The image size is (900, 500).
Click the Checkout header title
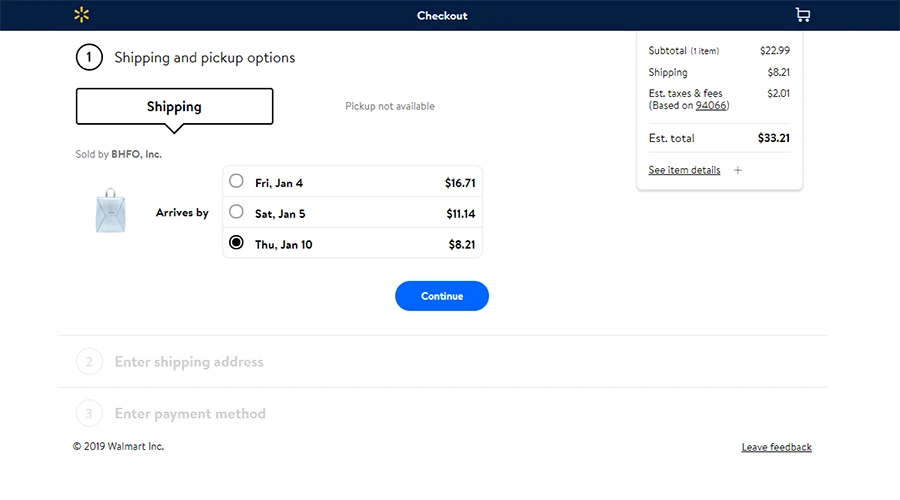click(442, 16)
